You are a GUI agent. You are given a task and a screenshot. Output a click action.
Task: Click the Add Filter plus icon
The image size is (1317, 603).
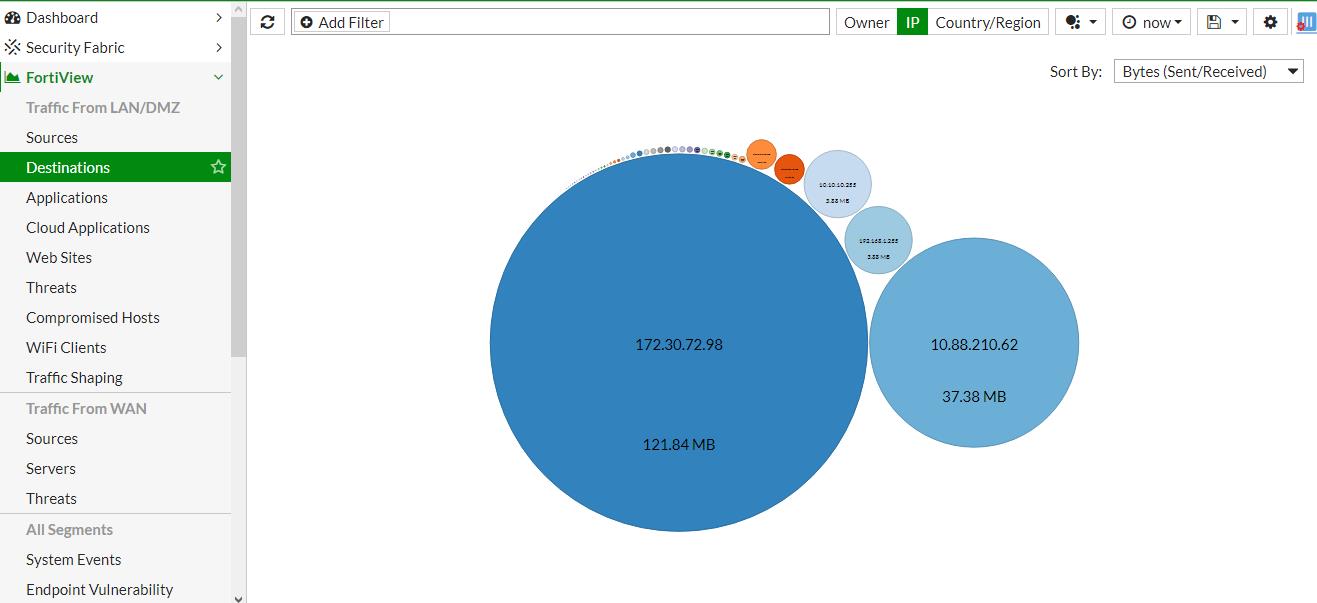306,22
